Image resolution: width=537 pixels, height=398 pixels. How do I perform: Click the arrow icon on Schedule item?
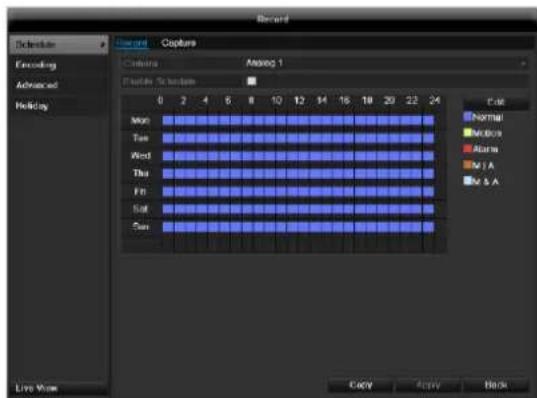(x=102, y=45)
